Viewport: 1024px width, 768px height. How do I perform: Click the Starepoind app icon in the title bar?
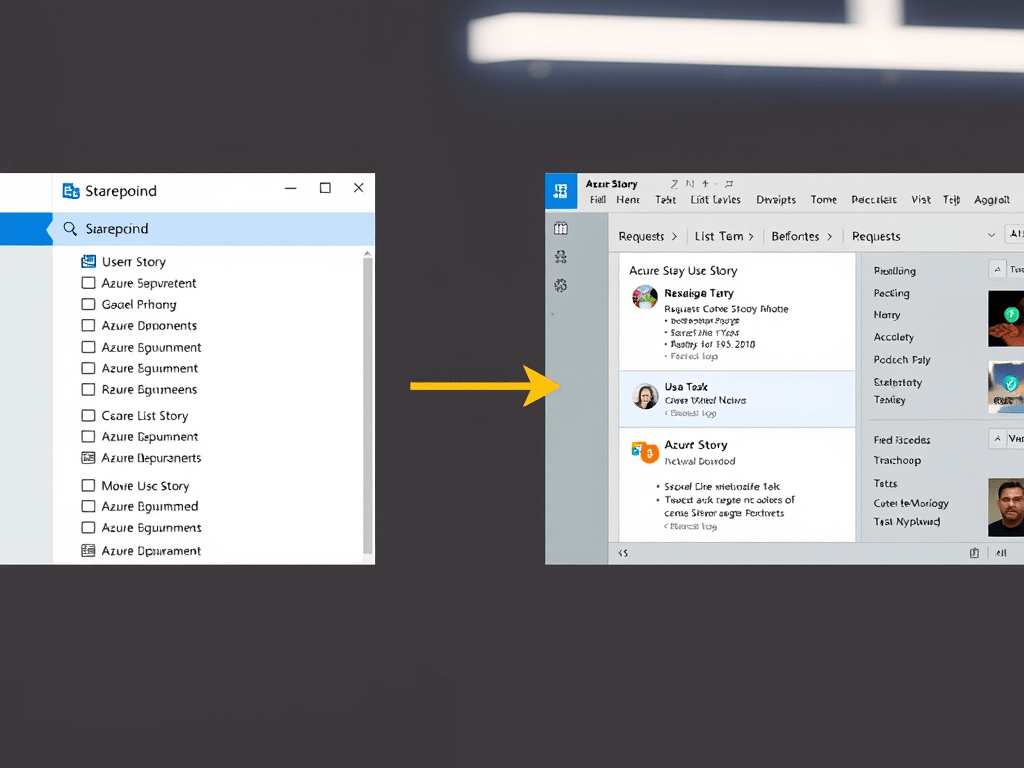point(69,190)
